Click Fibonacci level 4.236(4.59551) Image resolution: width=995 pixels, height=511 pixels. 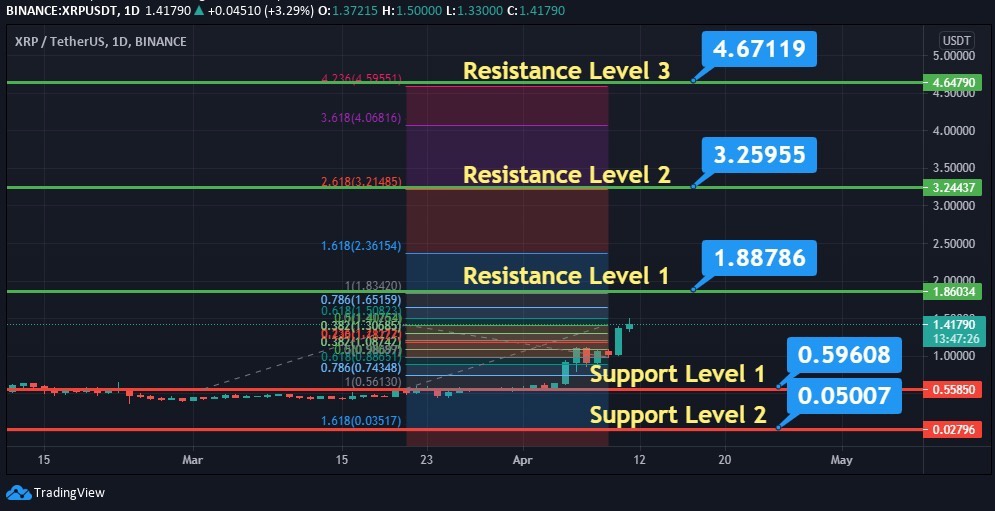tap(361, 79)
